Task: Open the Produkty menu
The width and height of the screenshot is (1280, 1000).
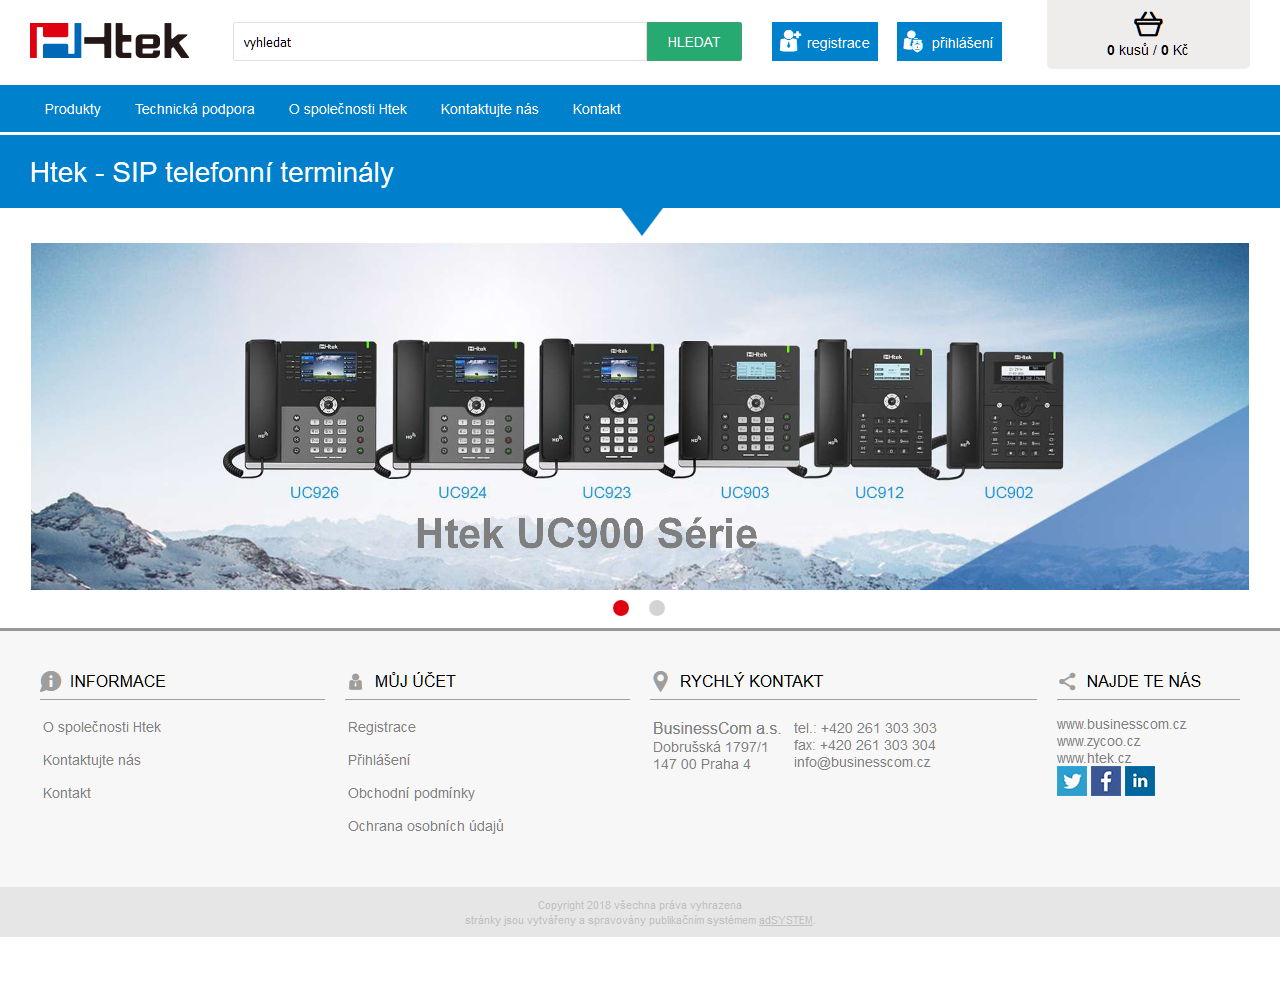Action: pos(73,109)
